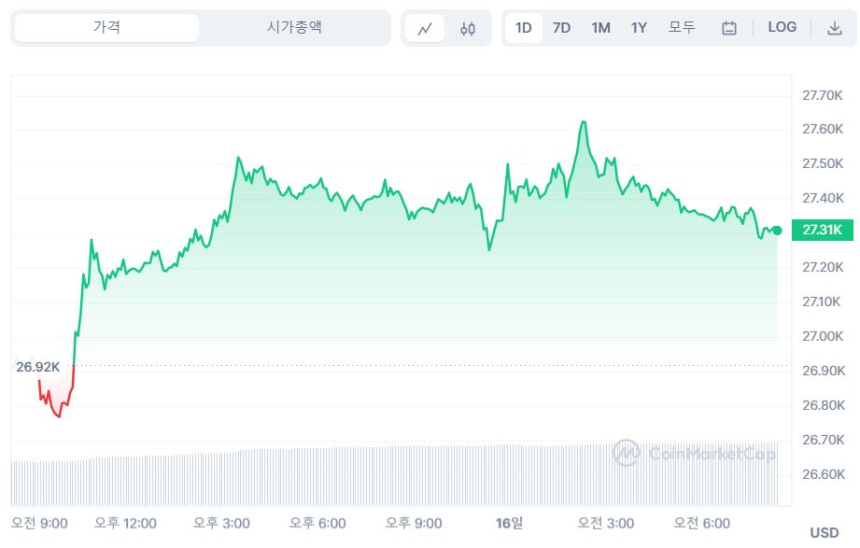Click the download chart icon
Screen dimensions: 860x548
834,28
